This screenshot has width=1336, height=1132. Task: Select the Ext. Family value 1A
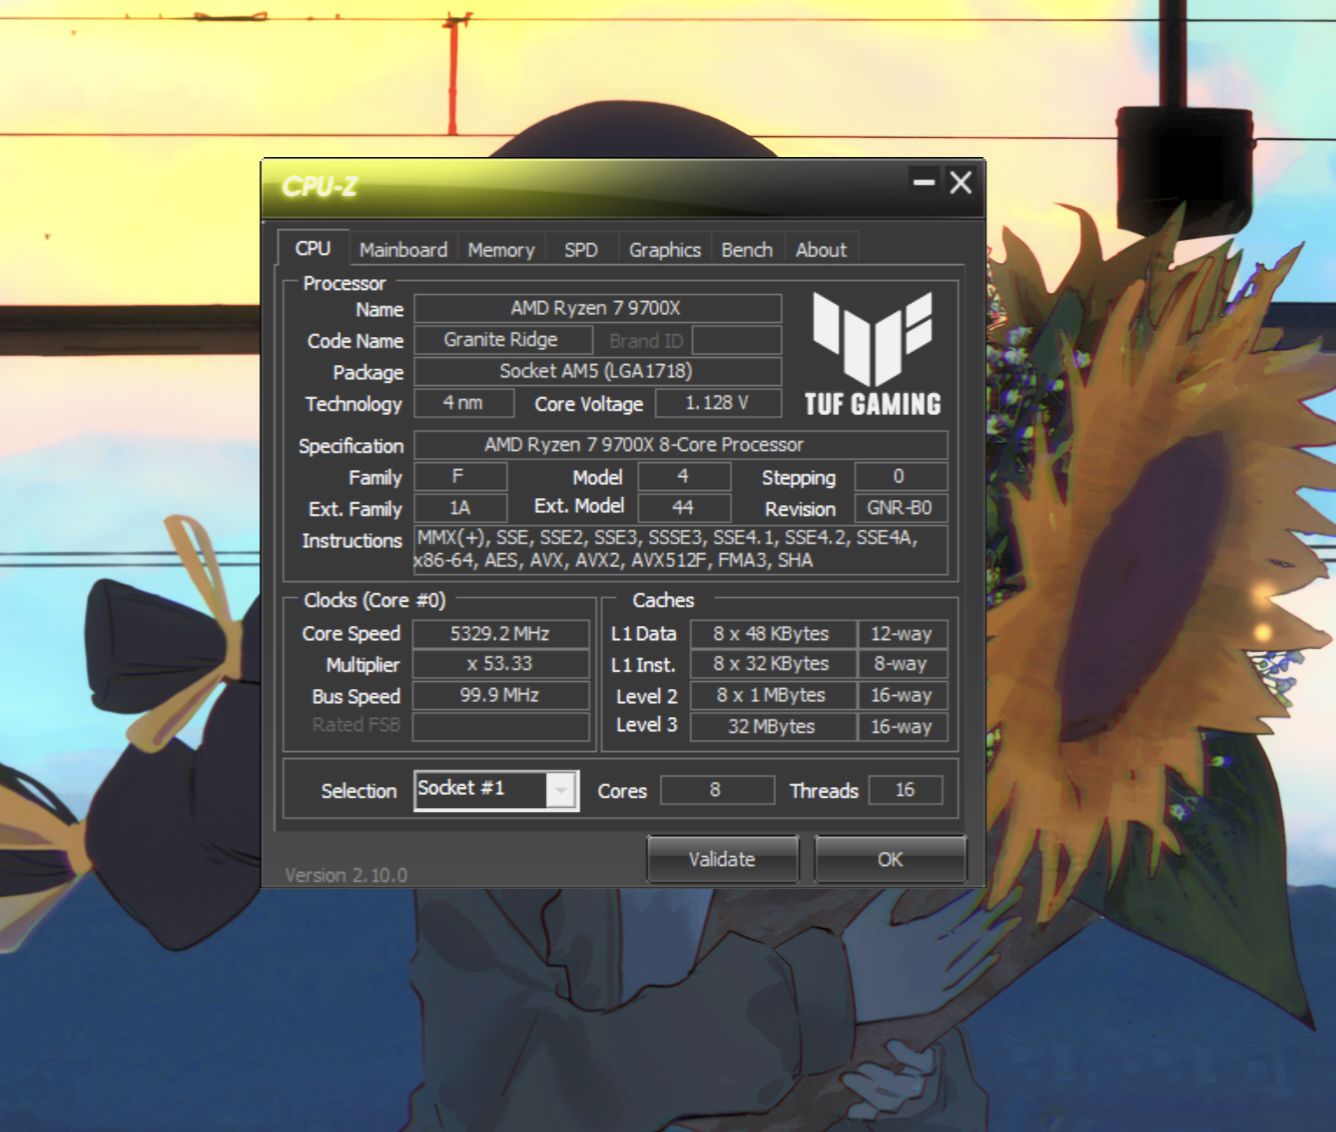(459, 508)
